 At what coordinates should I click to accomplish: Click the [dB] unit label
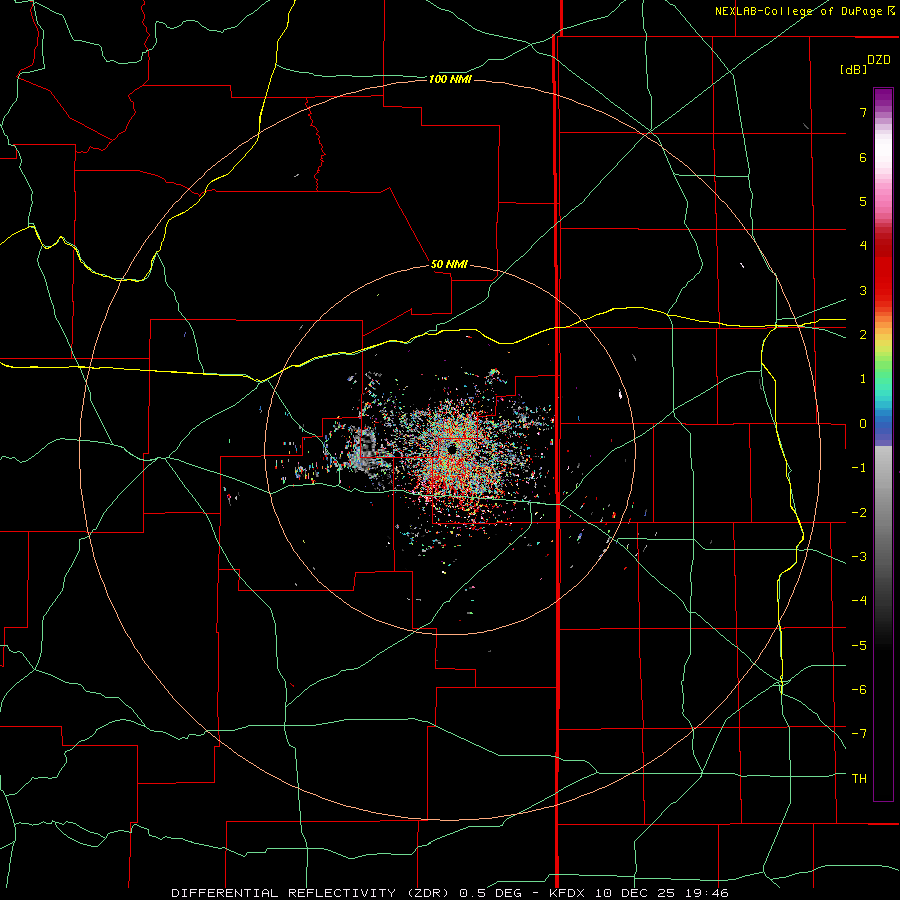coord(853,69)
